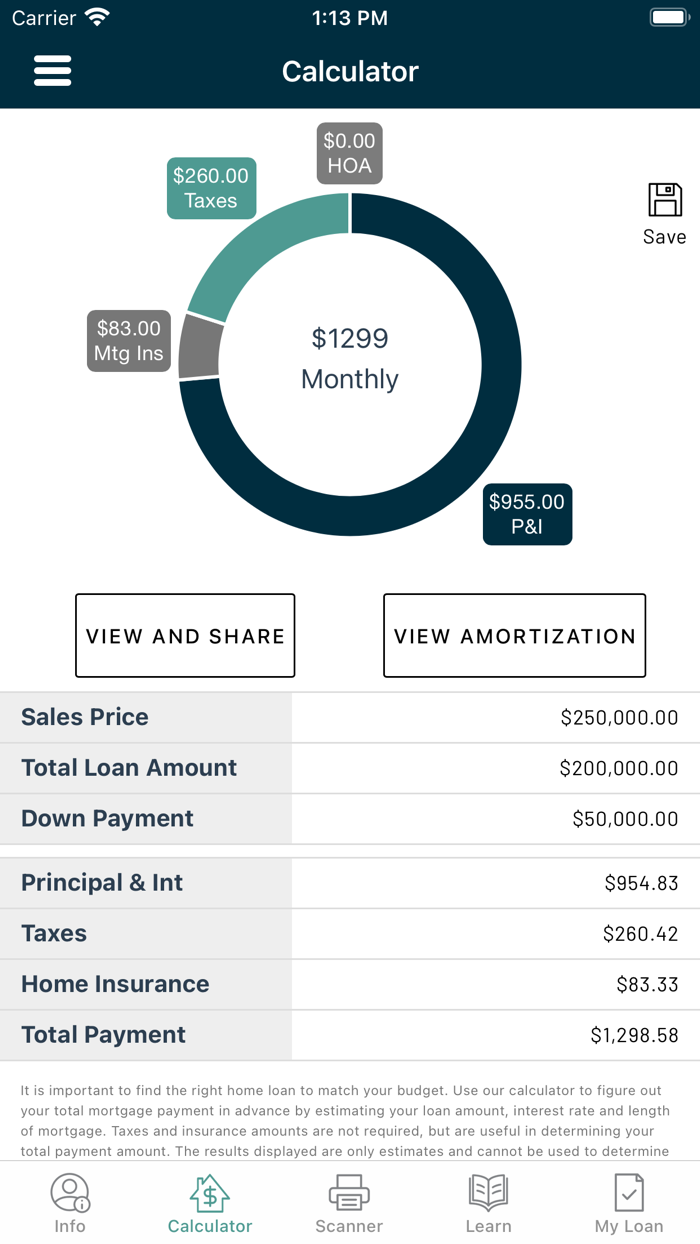700x1244 pixels.
Task: Tap the Info person icon
Action: [70, 1193]
